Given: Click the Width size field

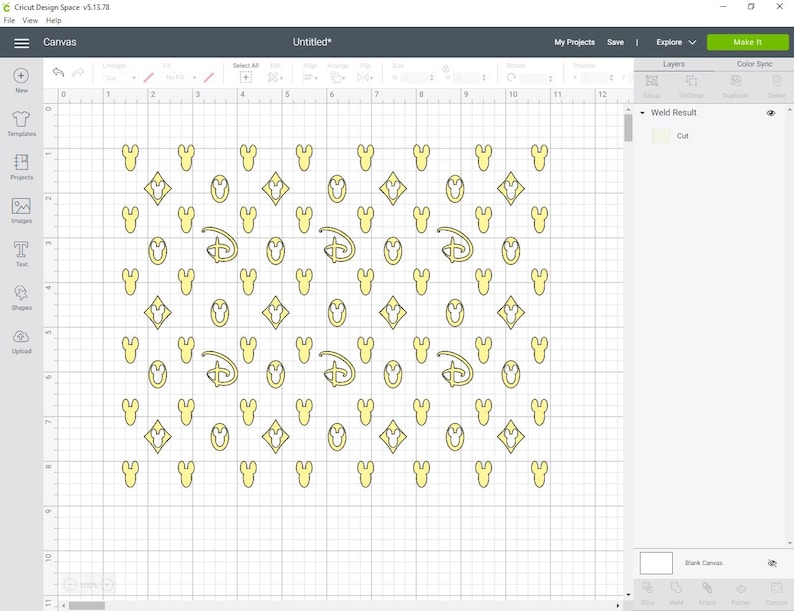Looking at the screenshot, I should tap(415, 77).
